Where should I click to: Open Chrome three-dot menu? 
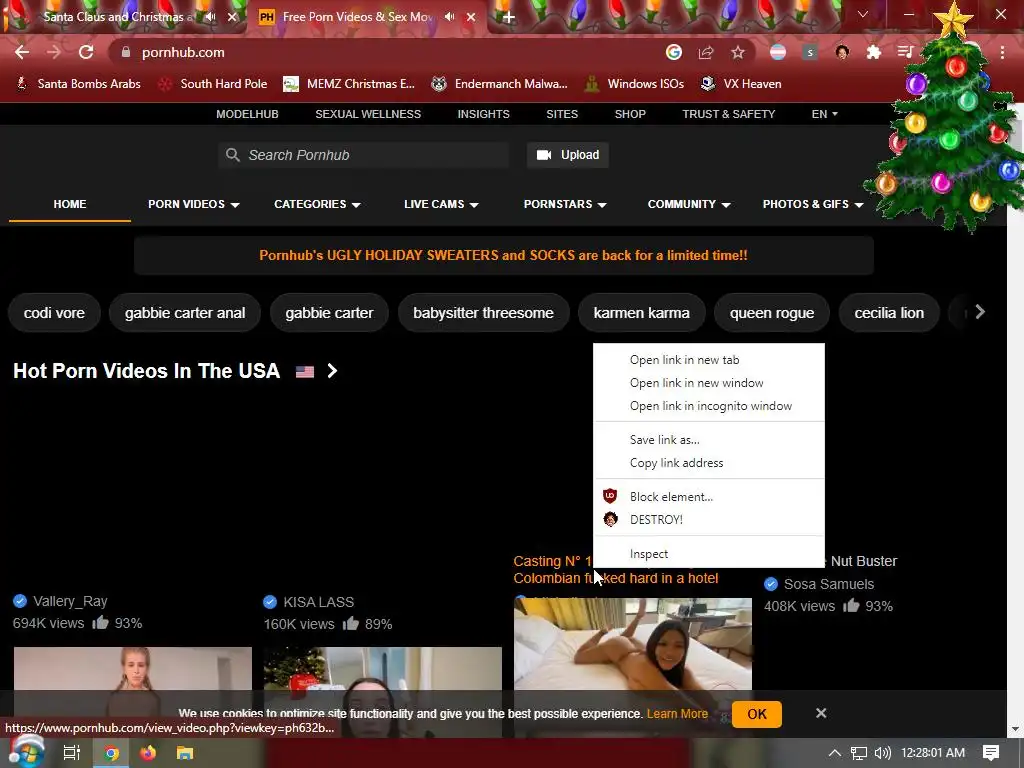coord(1002,52)
